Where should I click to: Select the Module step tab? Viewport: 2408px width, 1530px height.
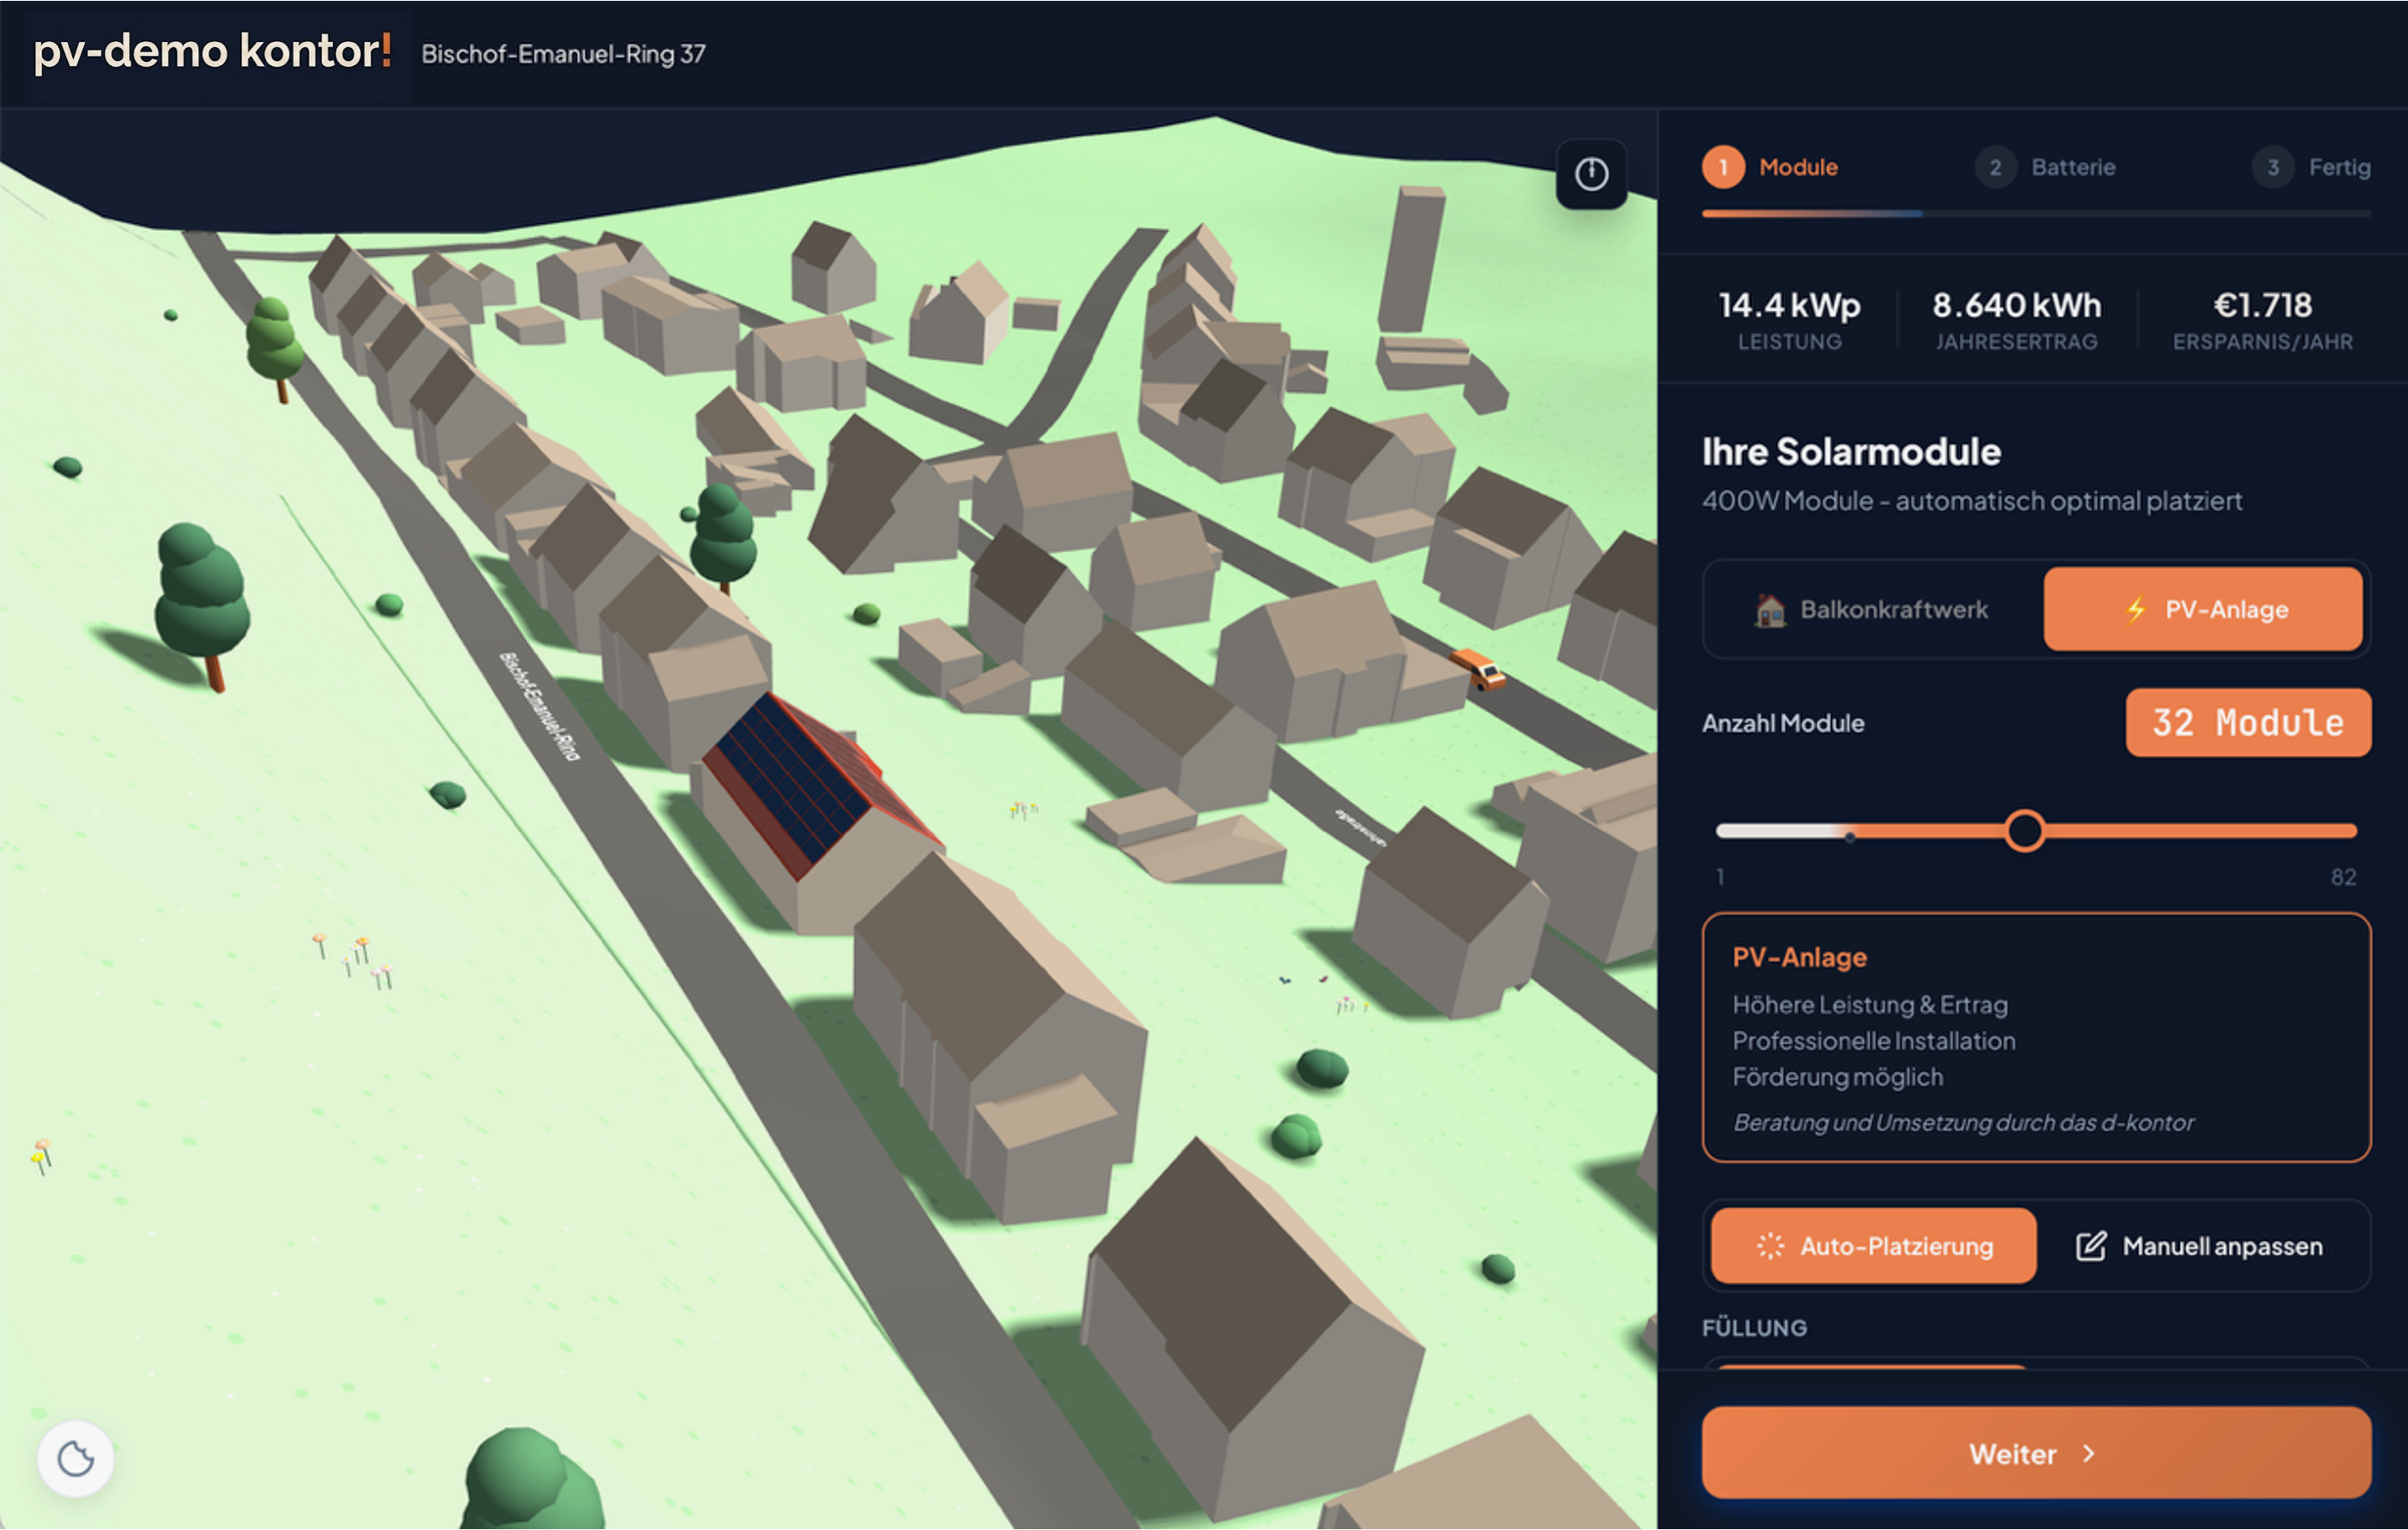pos(1770,167)
